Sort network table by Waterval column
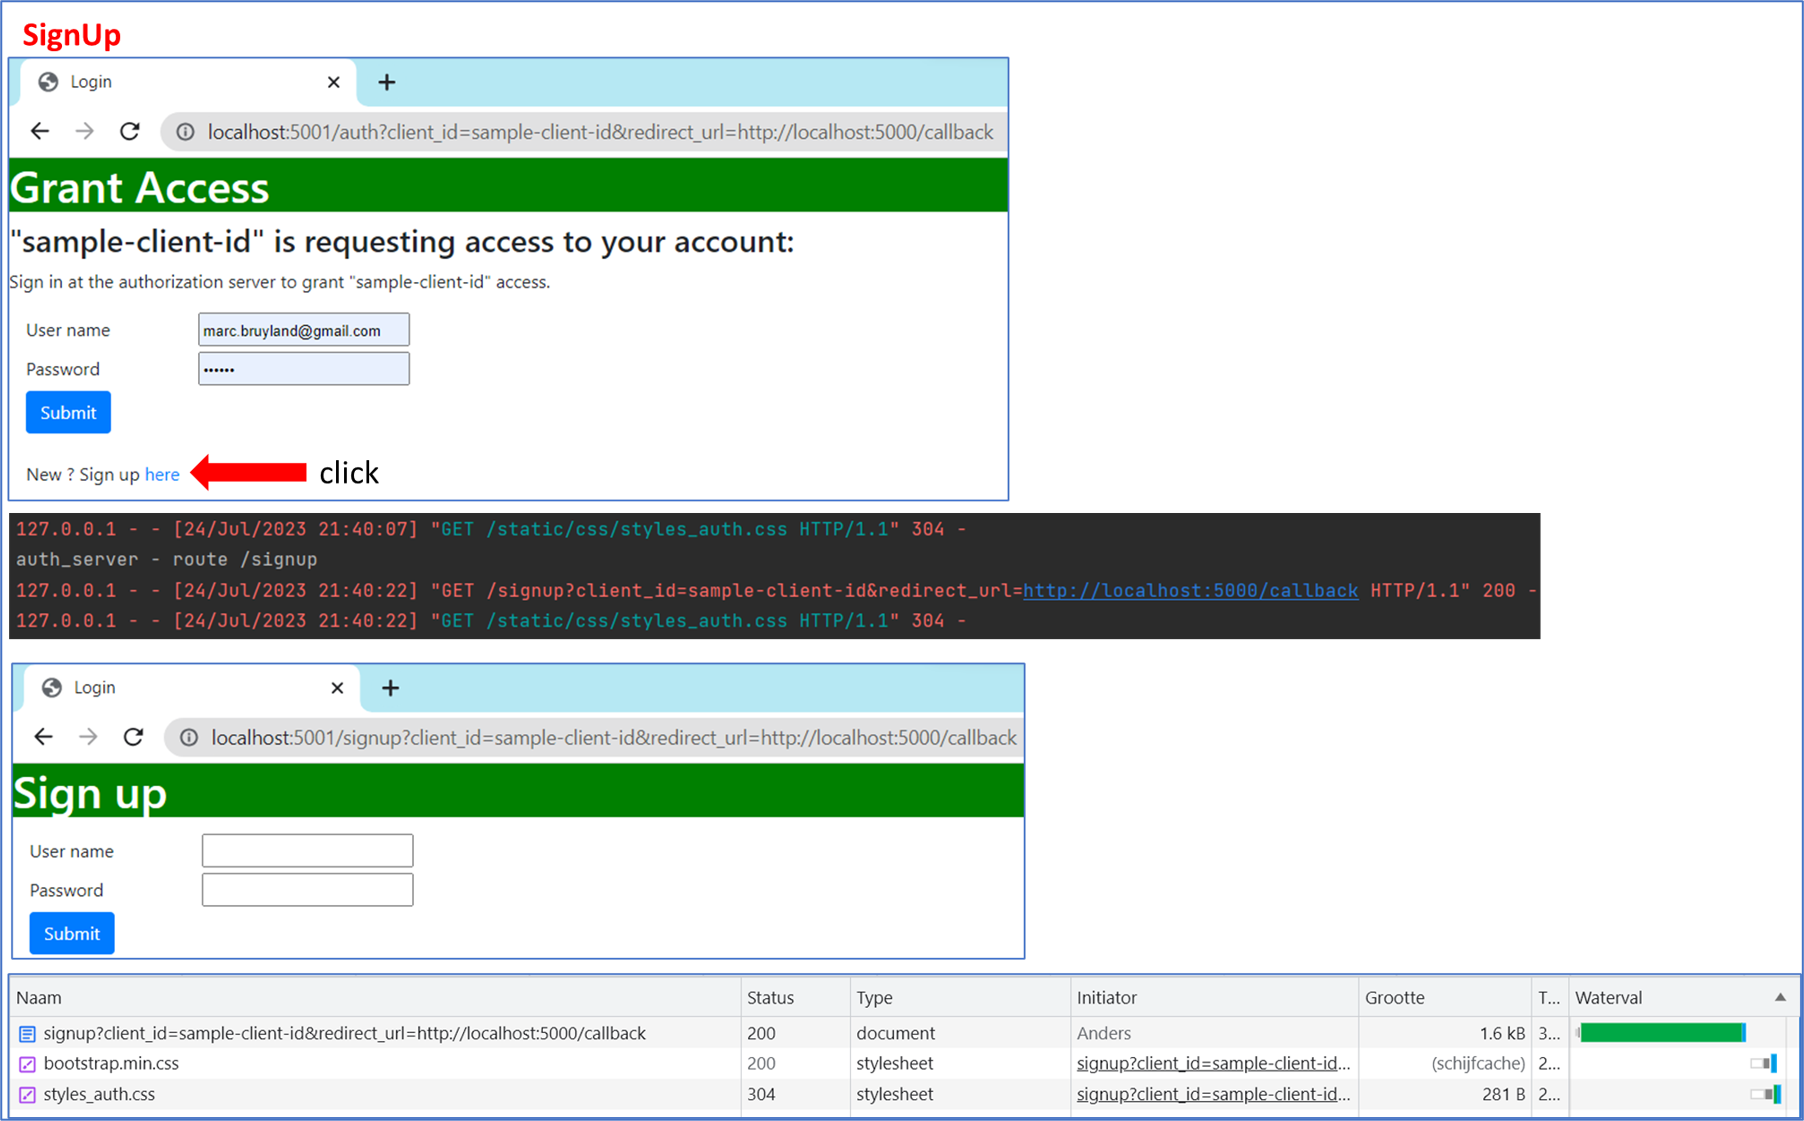This screenshot has height=1121, width=1804. coord(1684,998)
